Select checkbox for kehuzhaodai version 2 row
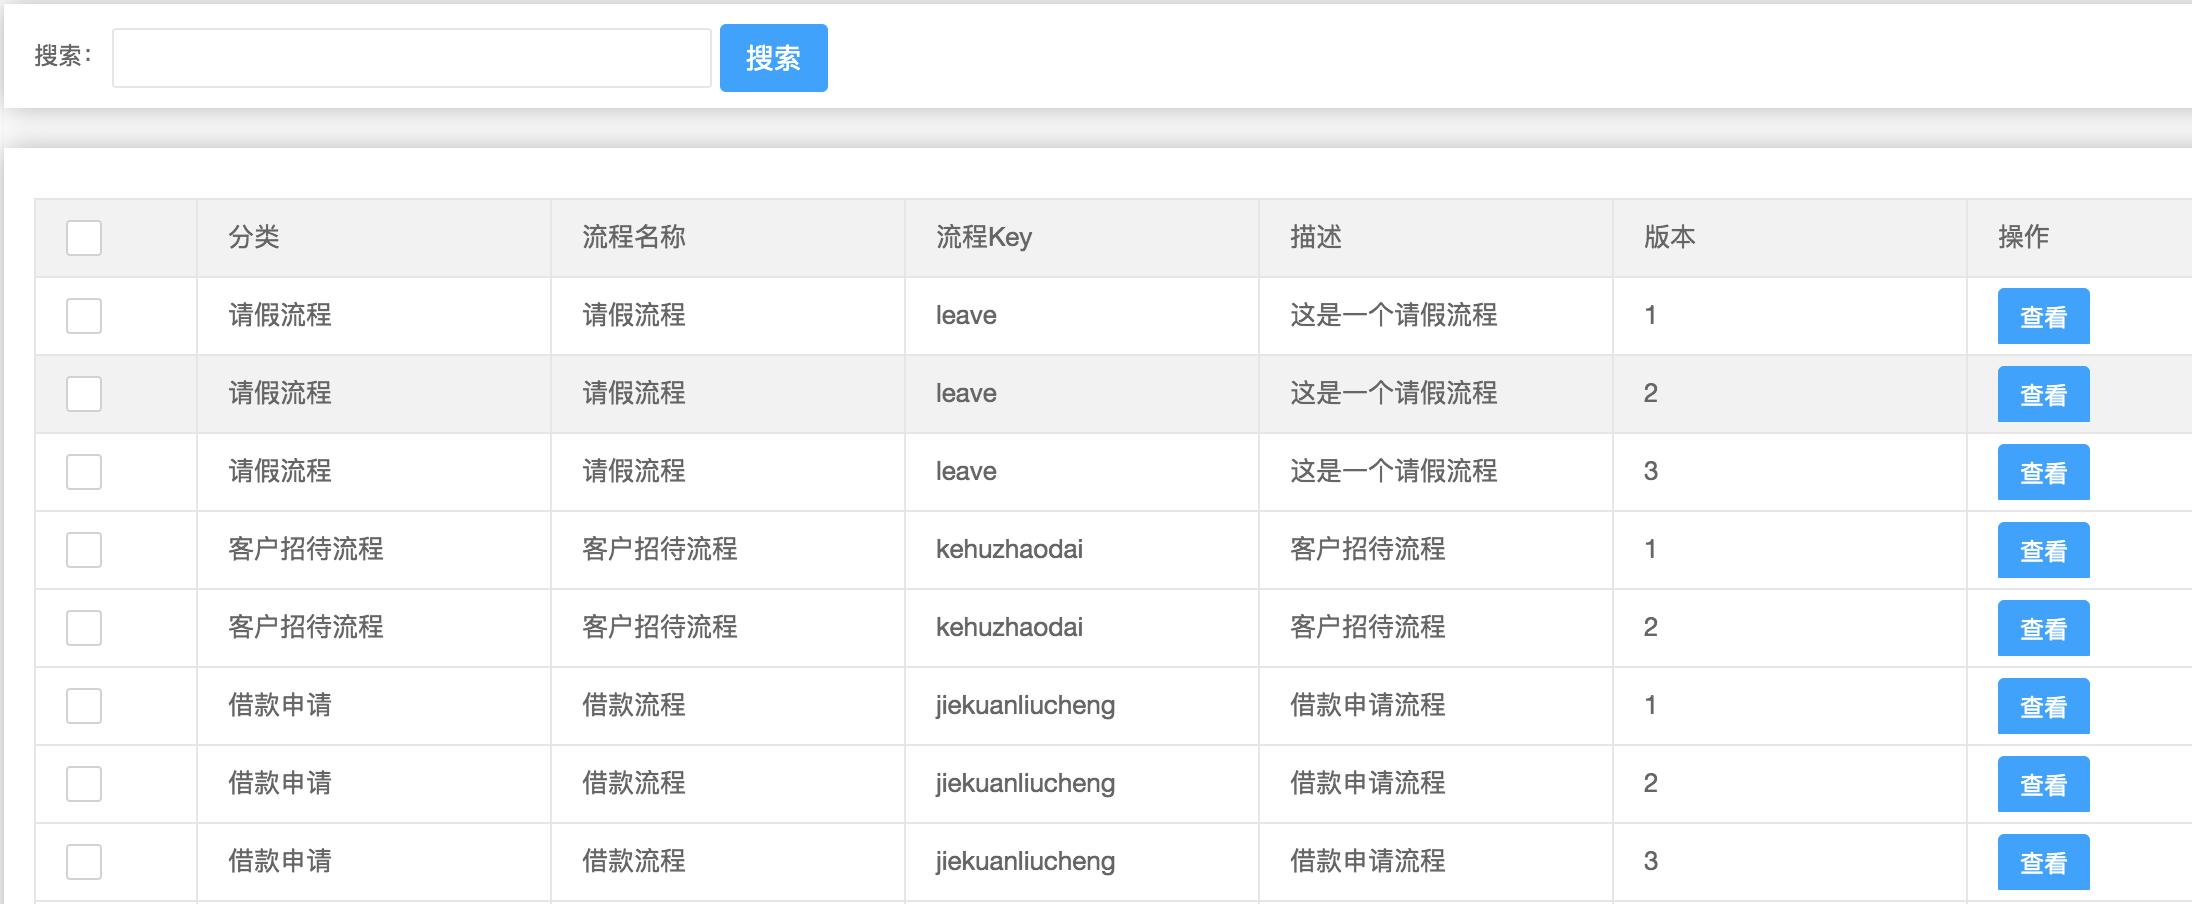 pyautogui.click(x=84, y=628)
